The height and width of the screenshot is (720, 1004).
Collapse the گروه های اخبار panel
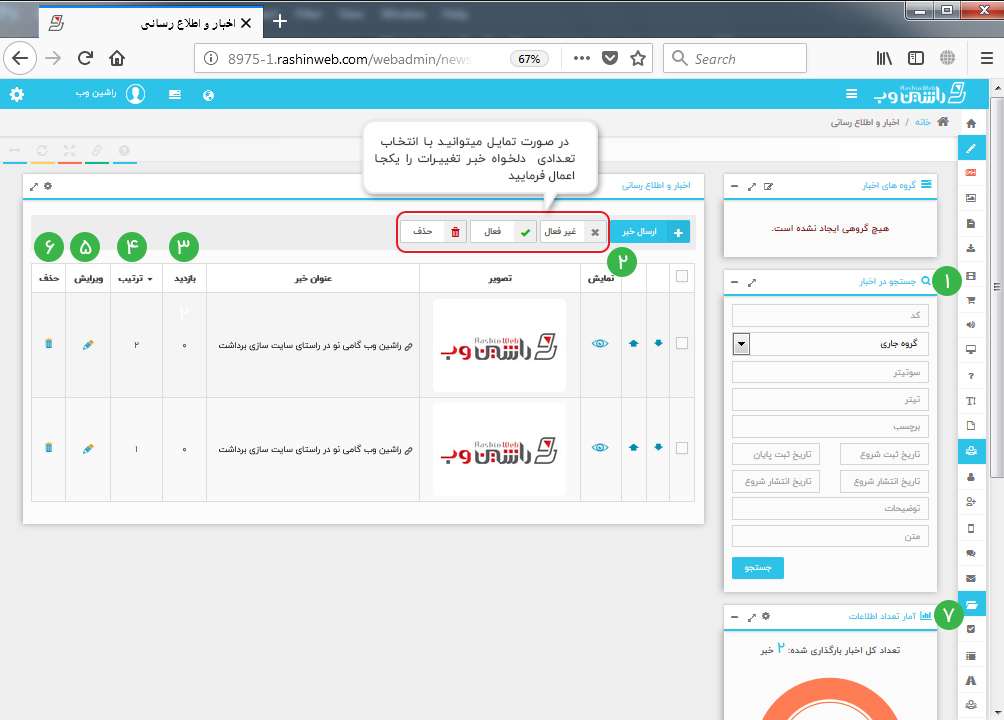click(x=734, y=186)
